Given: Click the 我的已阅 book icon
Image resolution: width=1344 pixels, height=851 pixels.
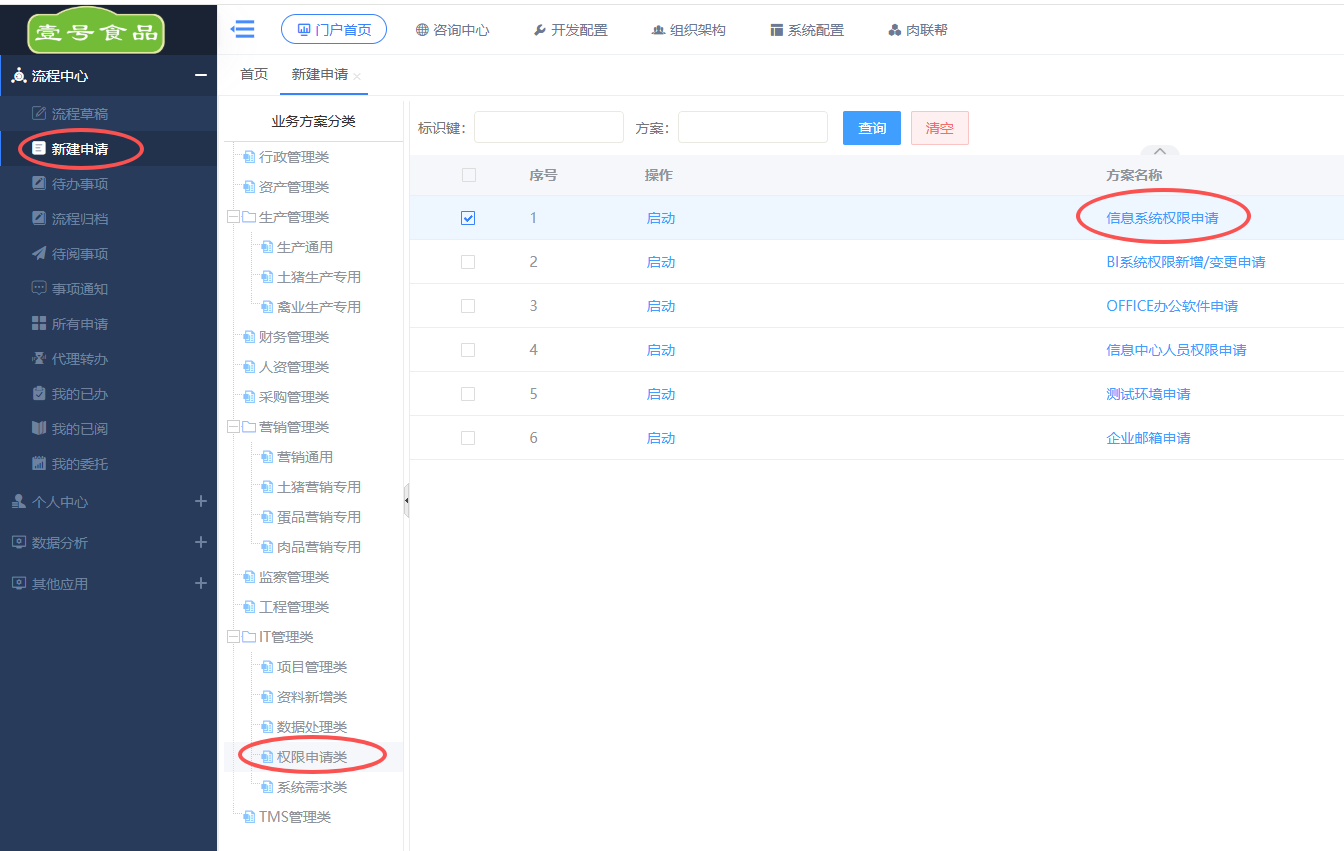Looking at the screenshot, I should coord(39,429).
